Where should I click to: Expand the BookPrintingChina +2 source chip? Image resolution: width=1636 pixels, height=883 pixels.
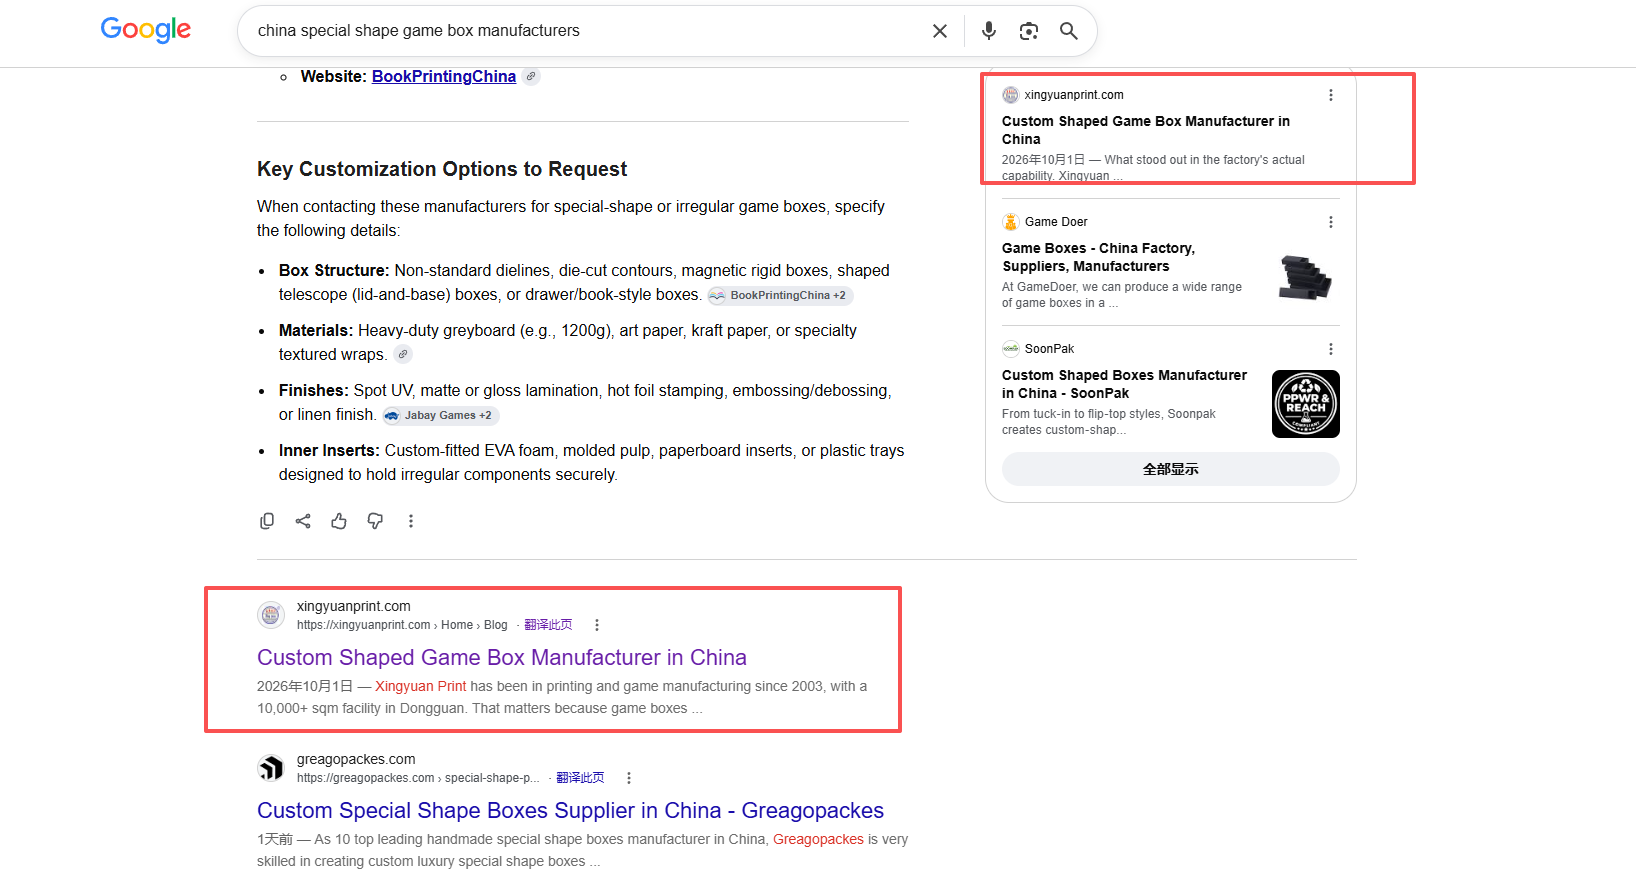pyautogui.click(x=780, y=295)
